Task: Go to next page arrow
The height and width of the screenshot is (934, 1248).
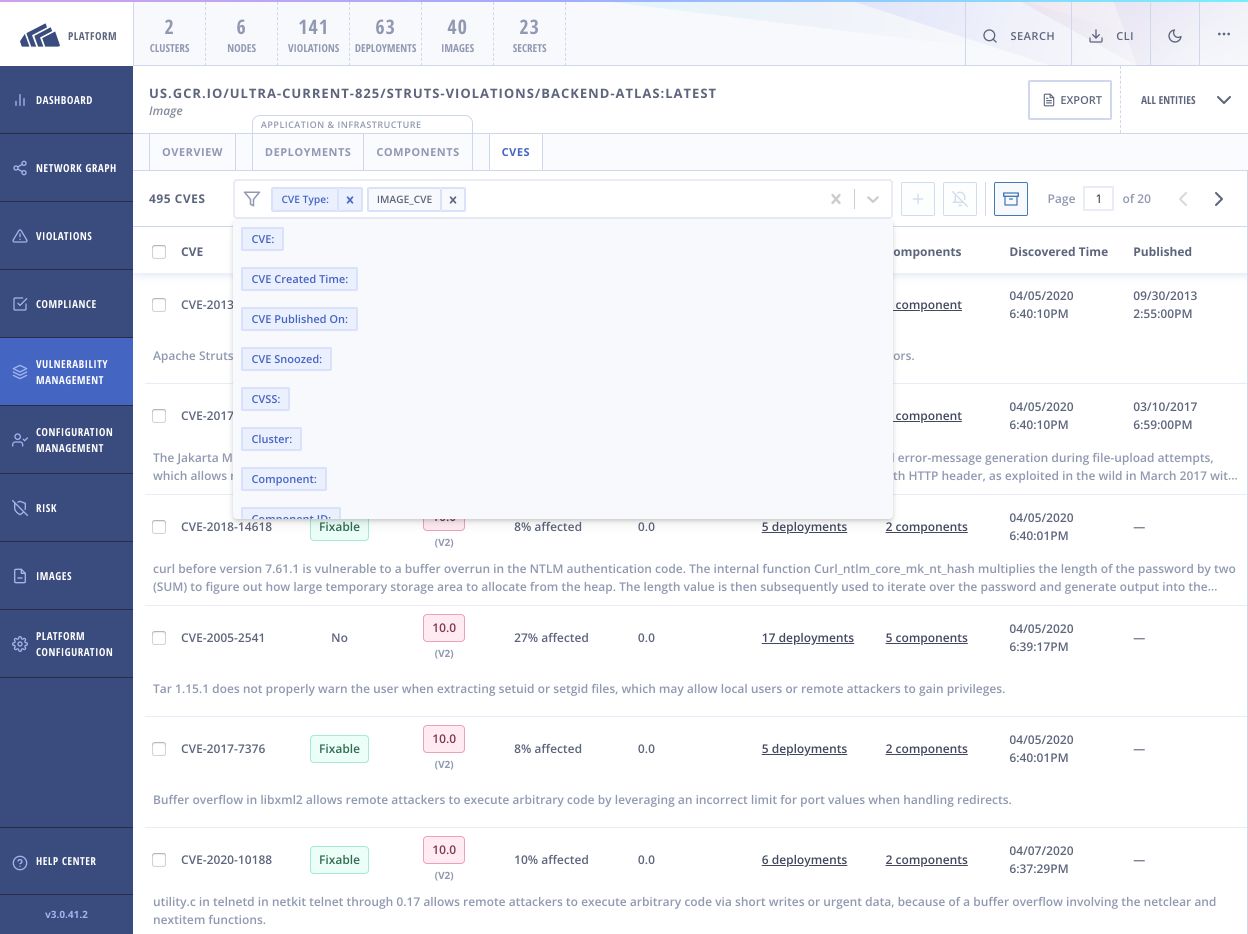Action: tap(1218, 199)
